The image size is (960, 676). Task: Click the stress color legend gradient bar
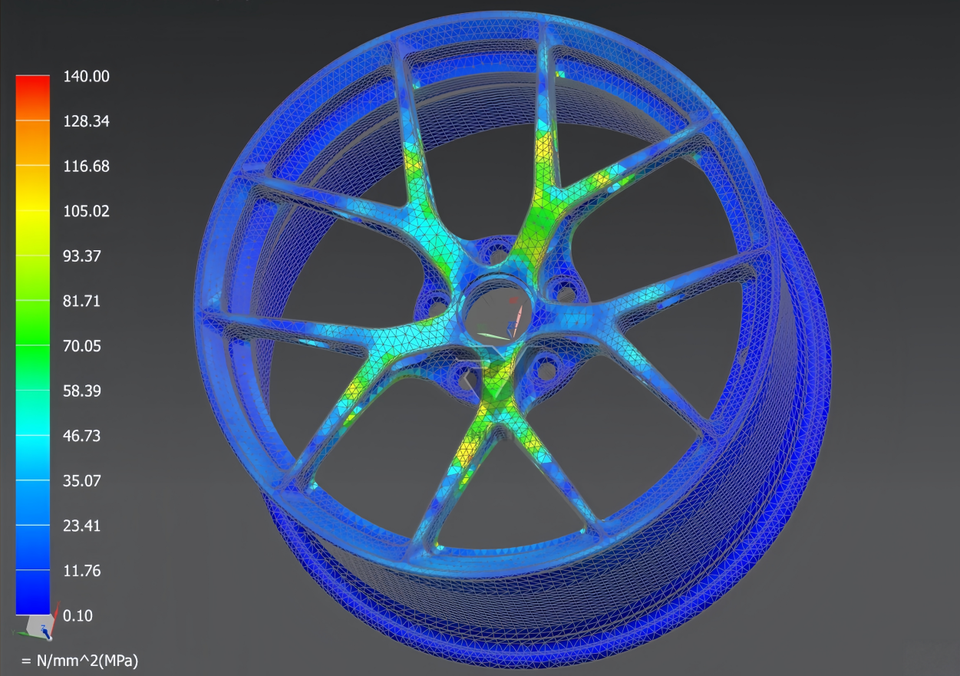pyautogui.click(x=32, y=345)
